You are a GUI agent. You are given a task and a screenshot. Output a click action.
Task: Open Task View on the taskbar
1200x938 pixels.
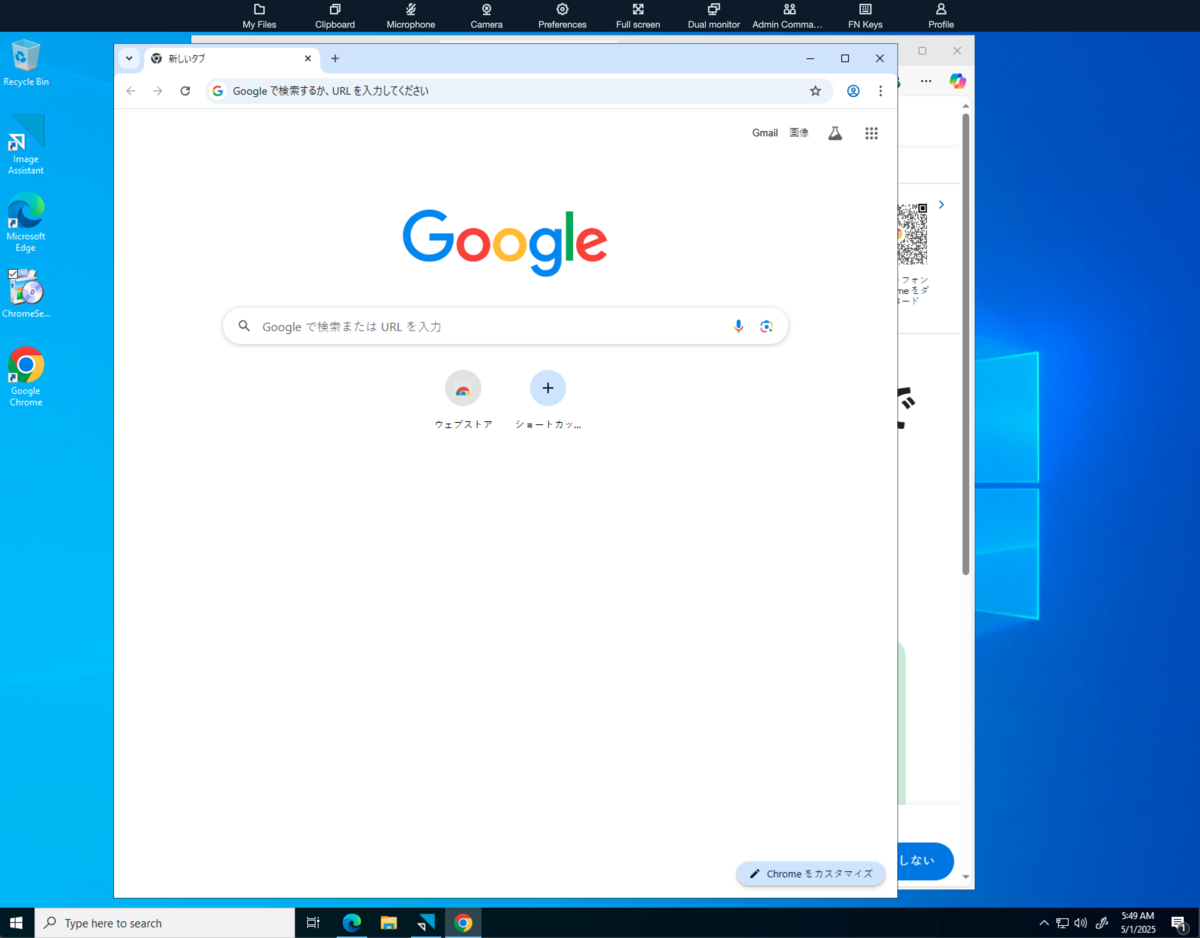(x=313, y=923)
